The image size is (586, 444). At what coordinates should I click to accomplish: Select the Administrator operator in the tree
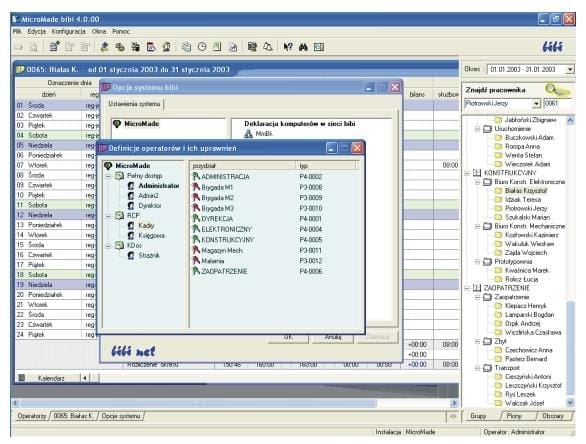tap(159, 186)
